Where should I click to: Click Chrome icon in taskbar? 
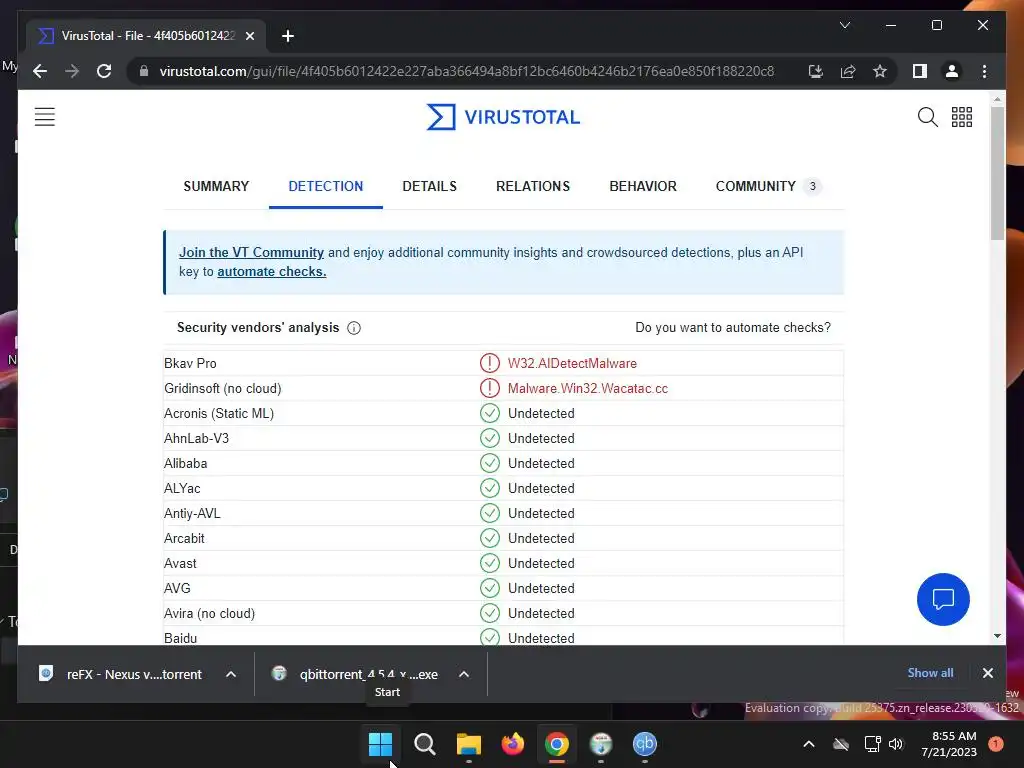pyautogui.click(x=557, y=744)
